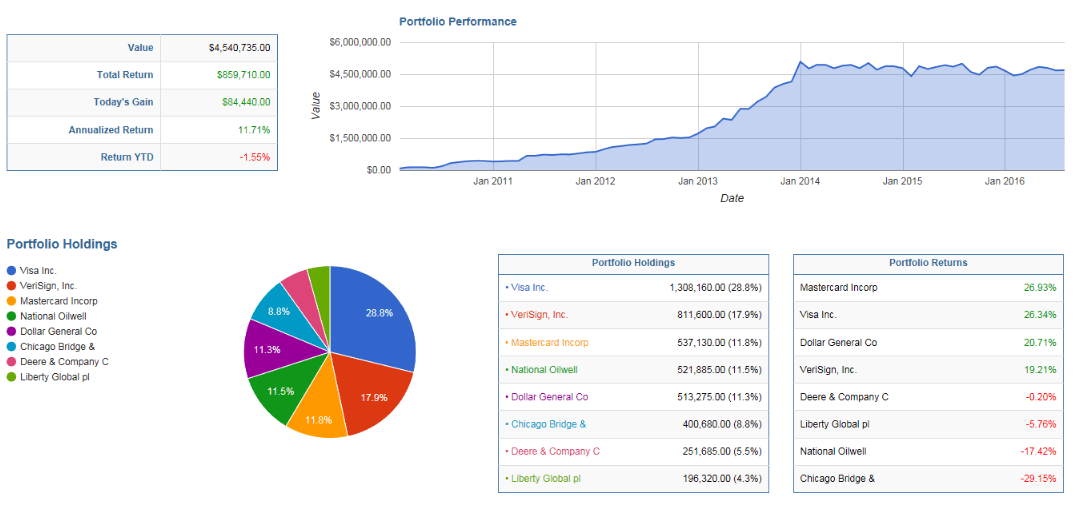
Task: Click the 400,680.00 (8.8%) holding value
Action: (x=723, y=425)
